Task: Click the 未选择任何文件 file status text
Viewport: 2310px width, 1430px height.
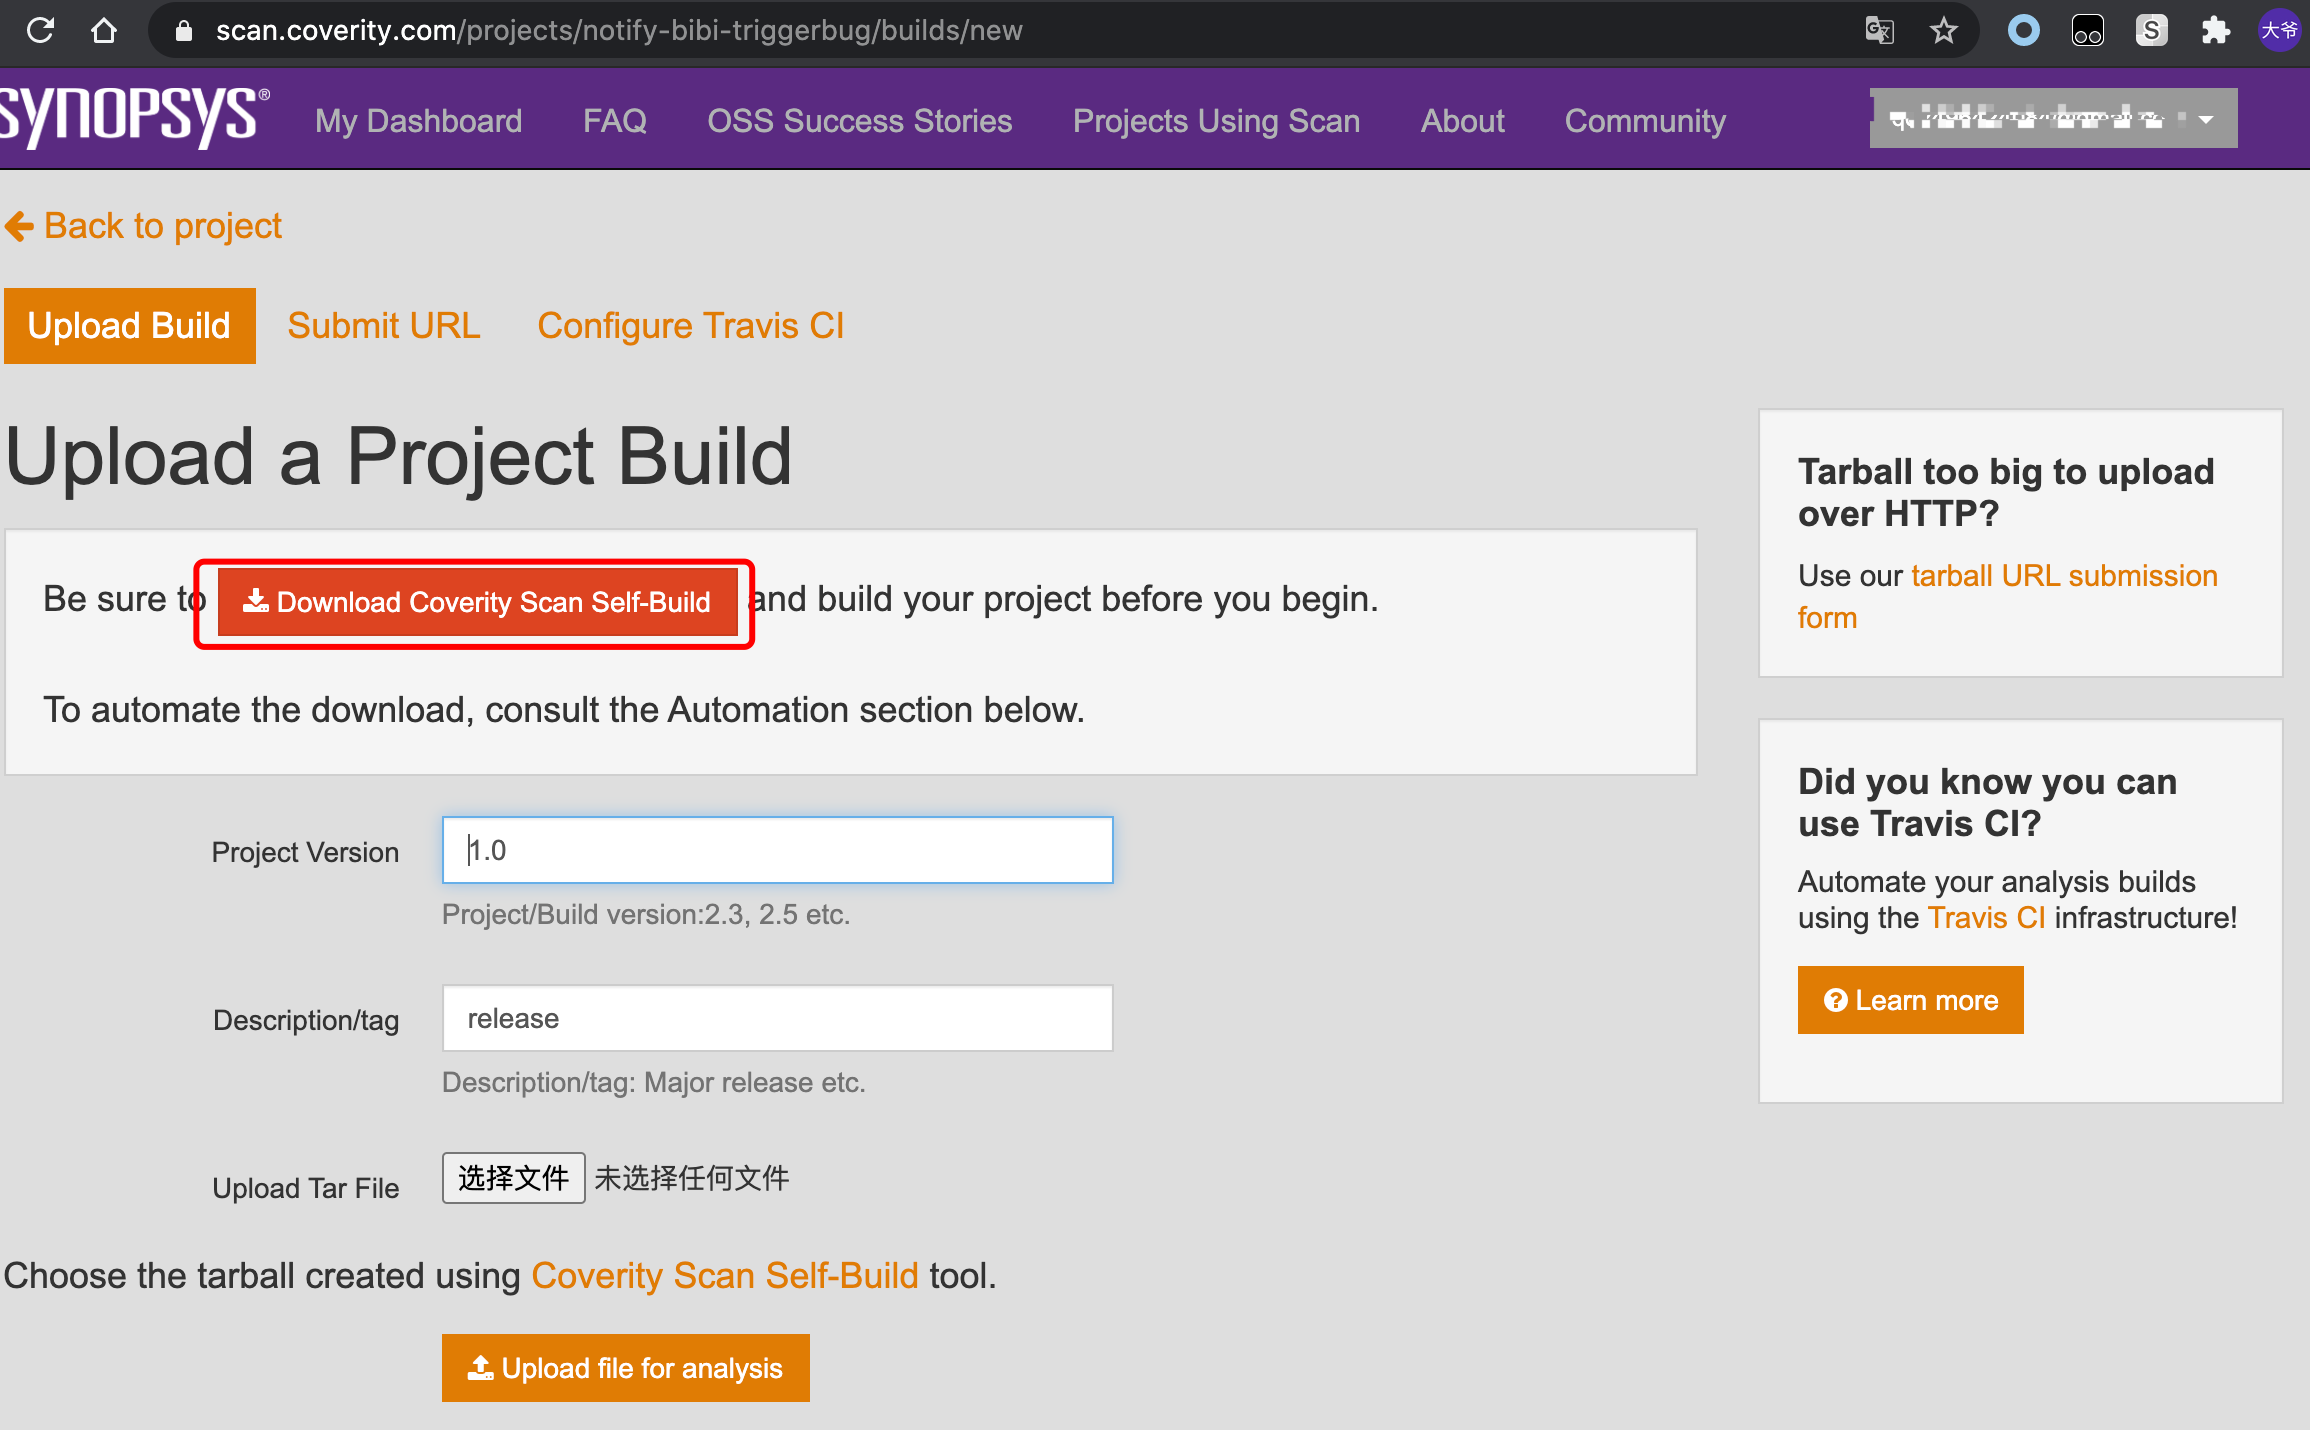Action: [x=692, y=1178]
